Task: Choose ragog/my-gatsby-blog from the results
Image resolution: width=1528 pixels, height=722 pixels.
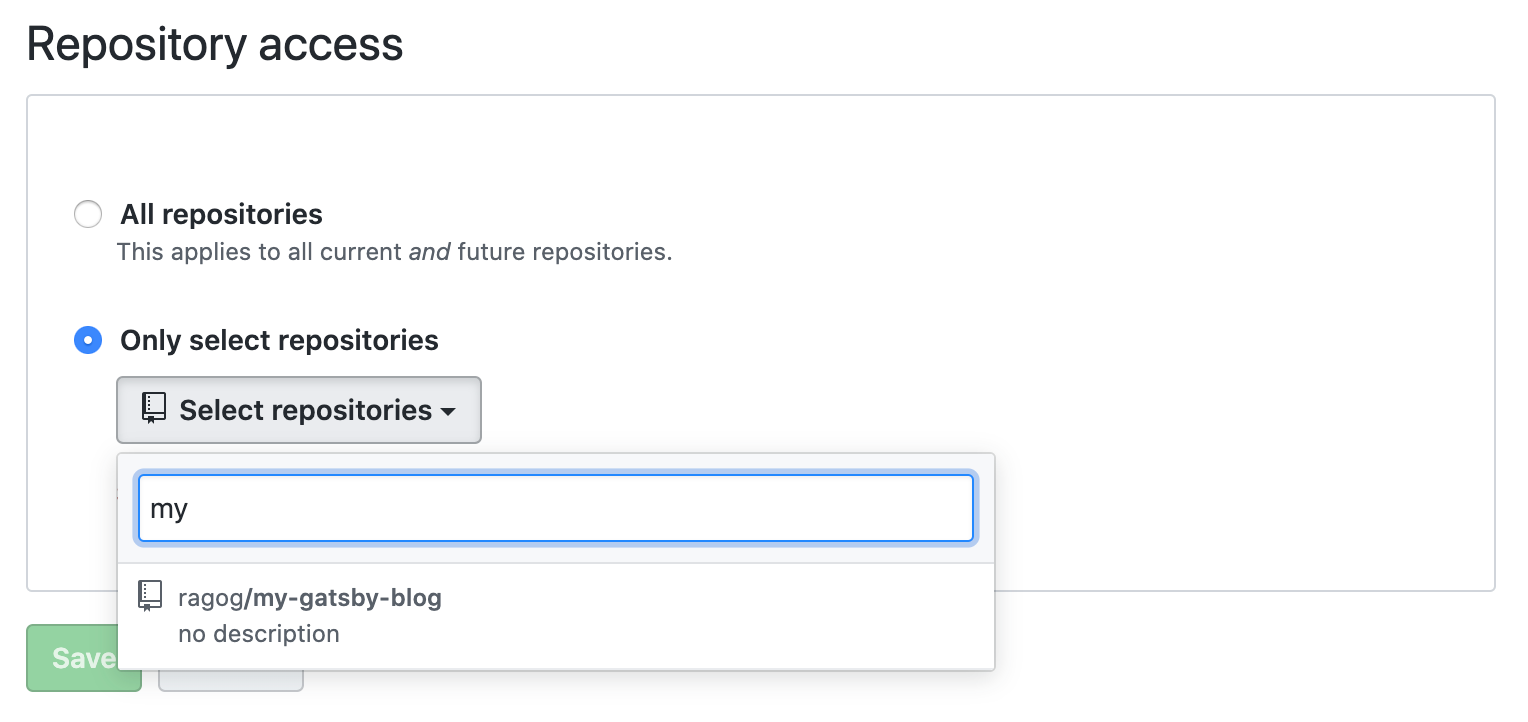Action: pyautogui.click(x=310, y=598)
